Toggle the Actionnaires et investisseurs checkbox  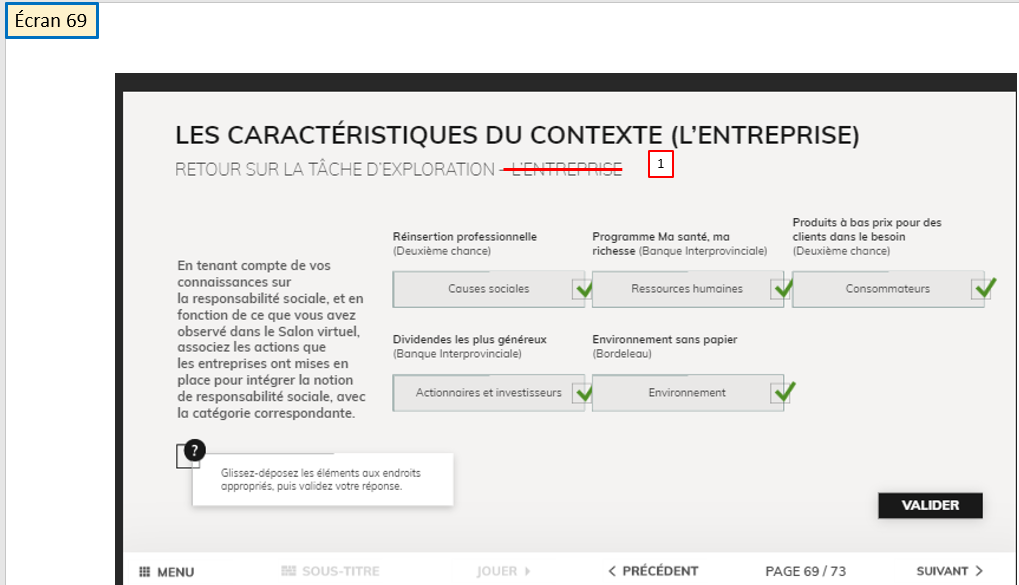pos(582,393)
